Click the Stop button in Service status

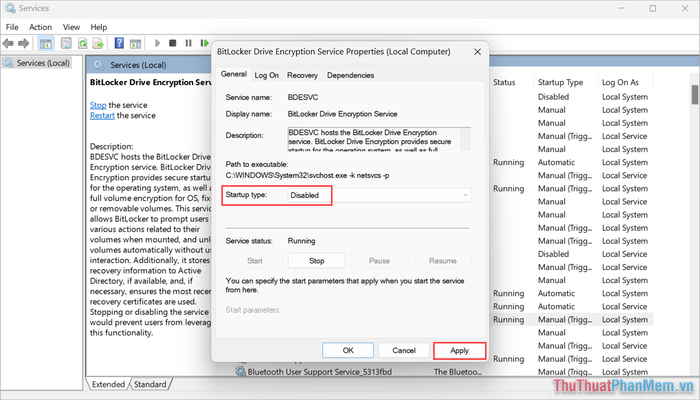click(x=317, y=261)
